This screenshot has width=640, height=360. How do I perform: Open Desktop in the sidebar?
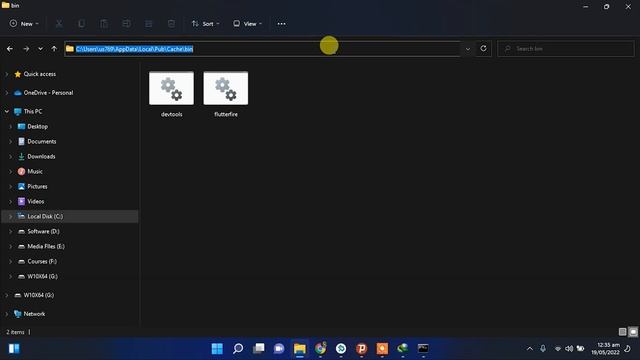coord(37,127)
